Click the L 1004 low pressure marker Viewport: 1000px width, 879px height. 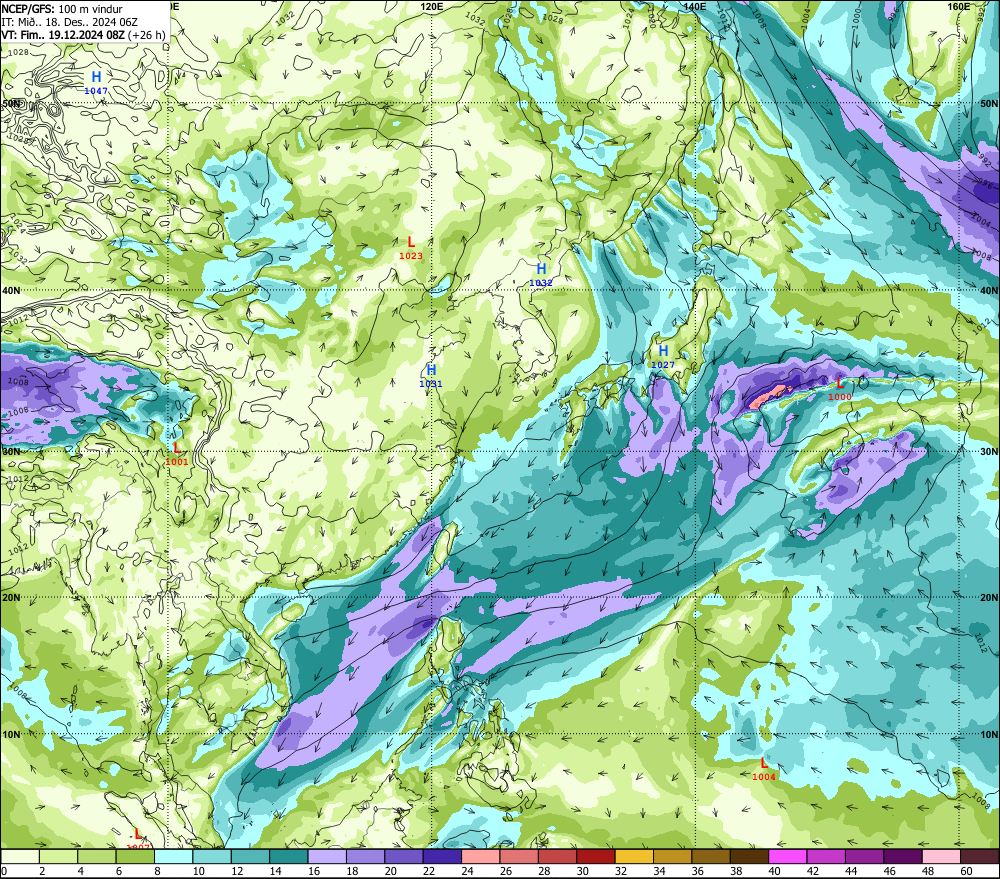coord(764,769)
